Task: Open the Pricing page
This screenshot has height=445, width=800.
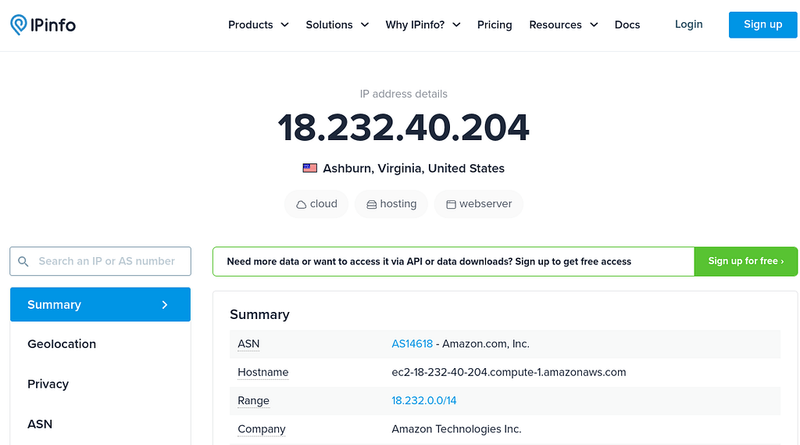Action: [x=494, y=24]
